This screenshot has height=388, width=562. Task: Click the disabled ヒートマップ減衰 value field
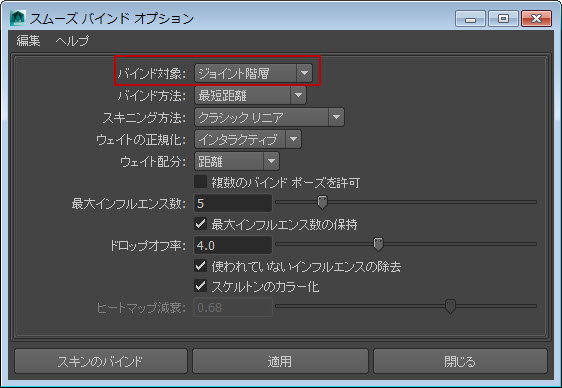(233, 307)
